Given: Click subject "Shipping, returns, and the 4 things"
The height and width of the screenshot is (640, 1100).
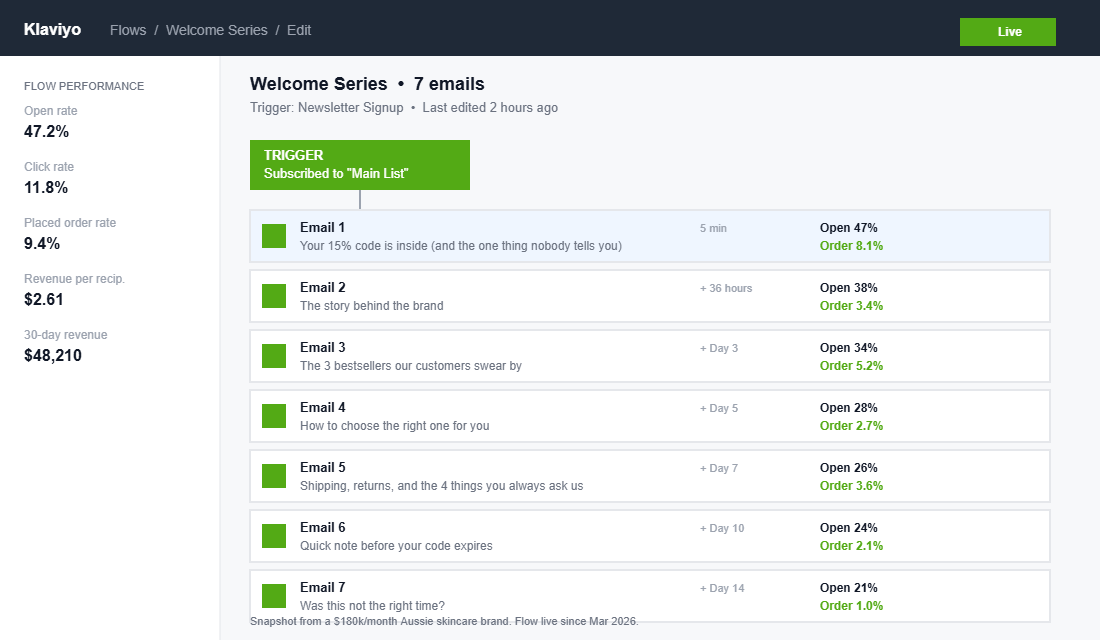Looking at the screenshot, I should 442,486.
